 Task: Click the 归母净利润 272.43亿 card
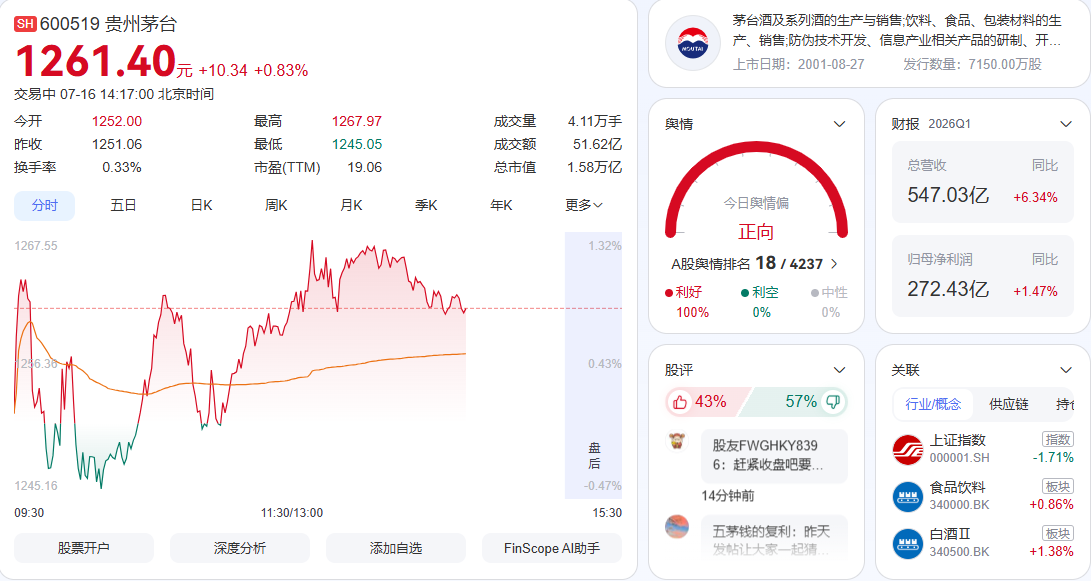click(x=982, y=277)
